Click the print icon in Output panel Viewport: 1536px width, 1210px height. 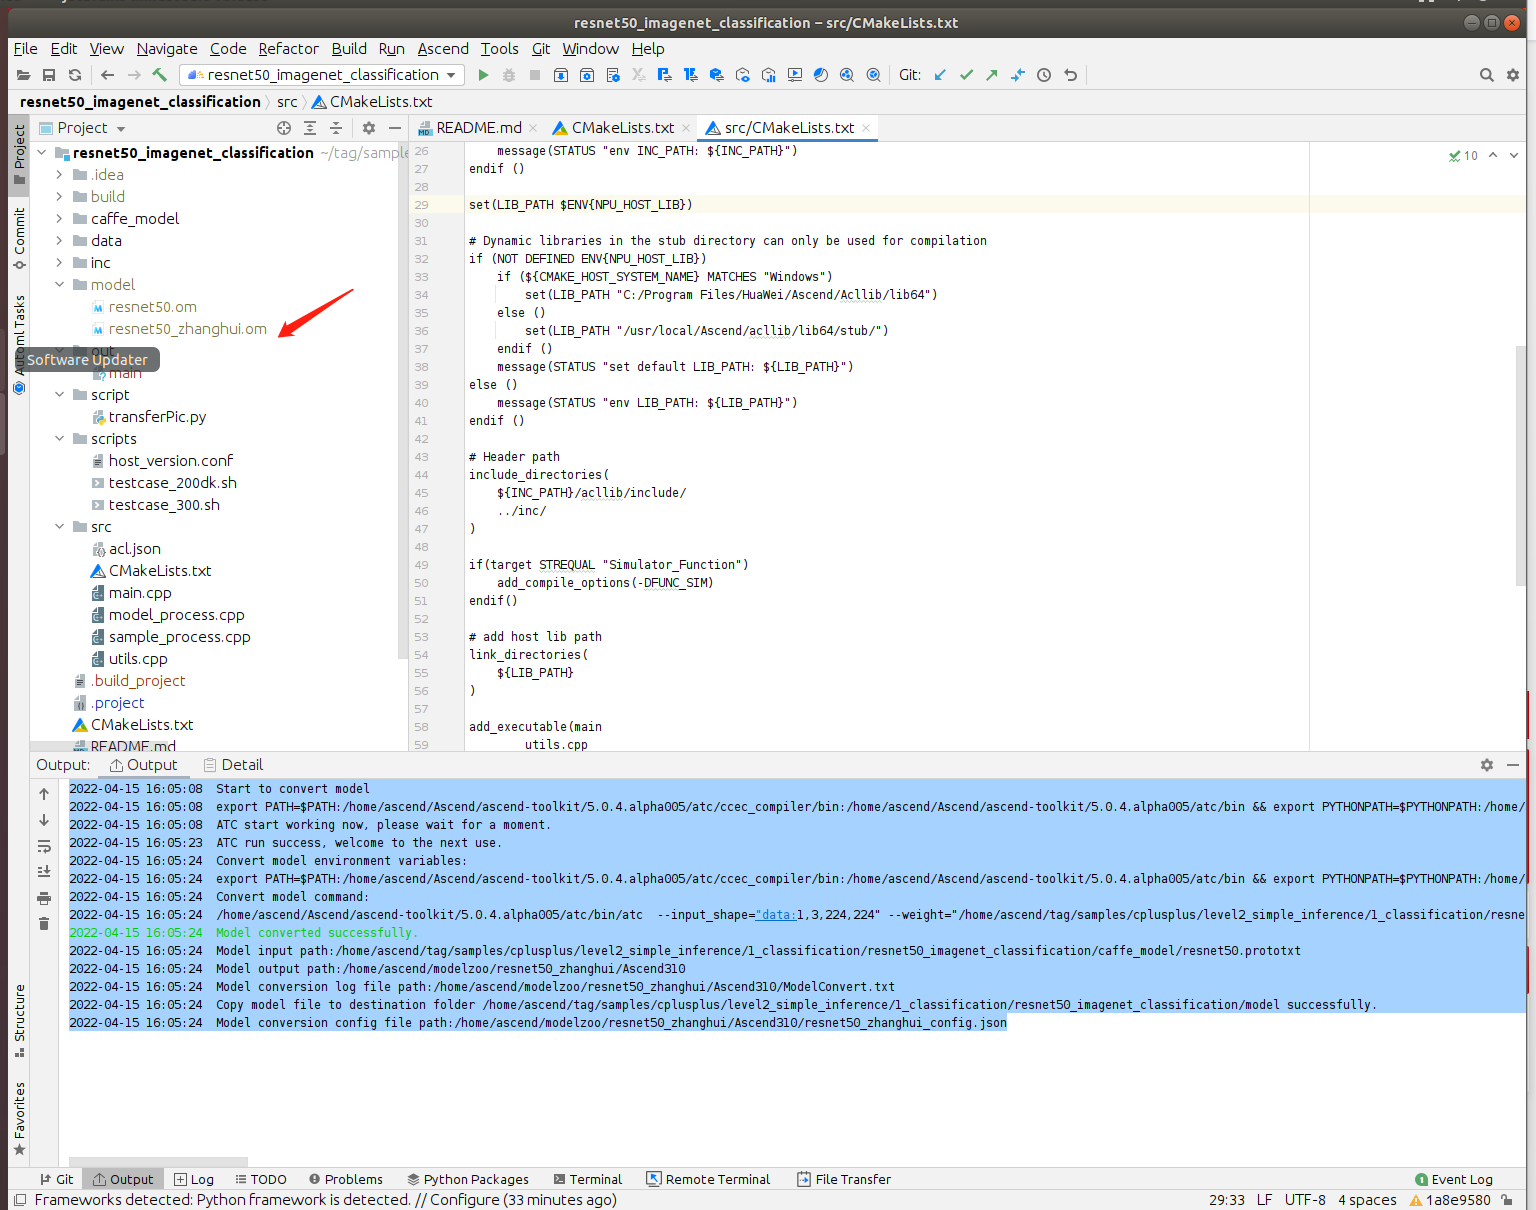pos(44,898)
